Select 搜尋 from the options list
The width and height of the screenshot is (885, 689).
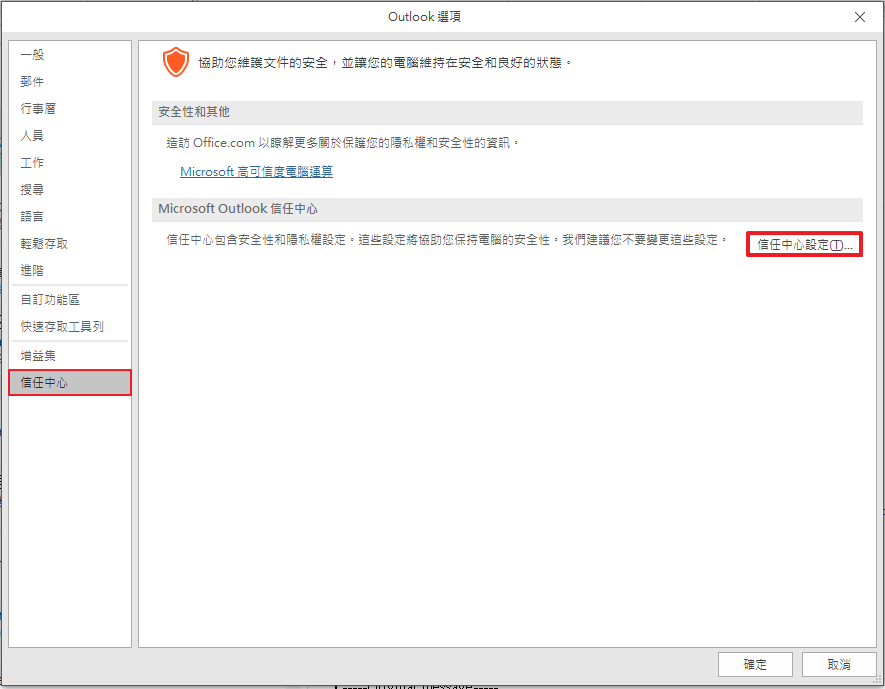pos(32,189)
